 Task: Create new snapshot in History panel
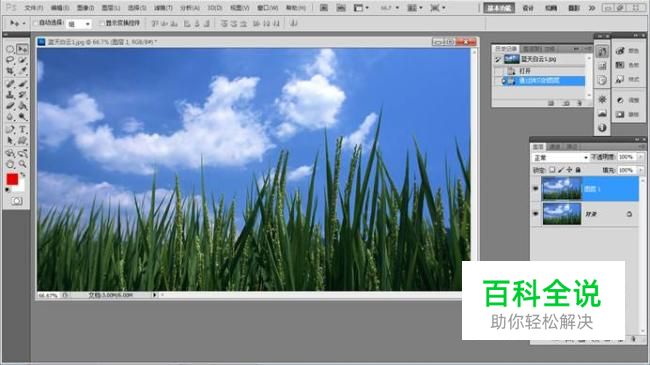point(565,103)
